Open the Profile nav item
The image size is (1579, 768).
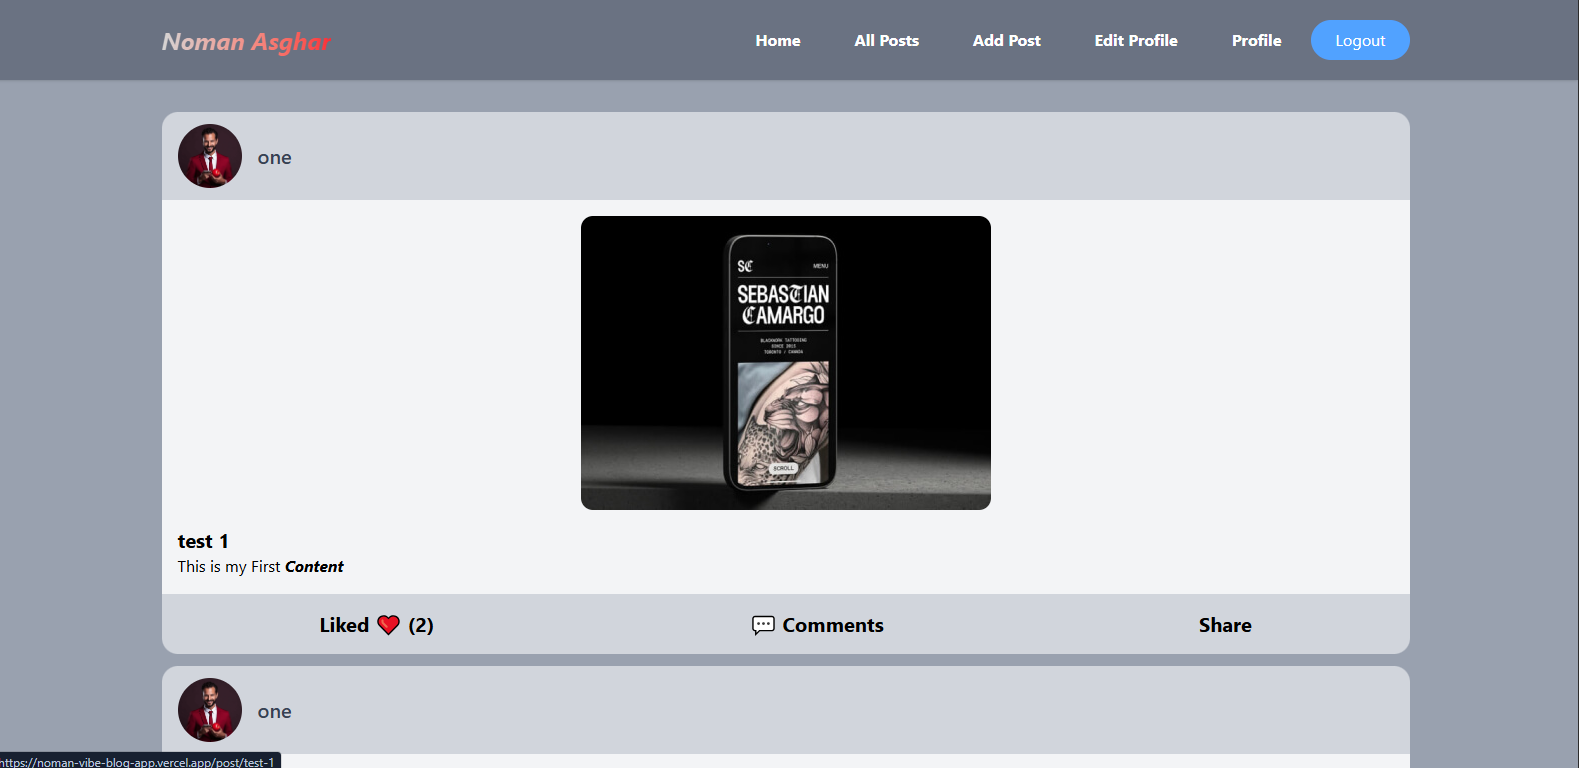[x=1256, y=40]
